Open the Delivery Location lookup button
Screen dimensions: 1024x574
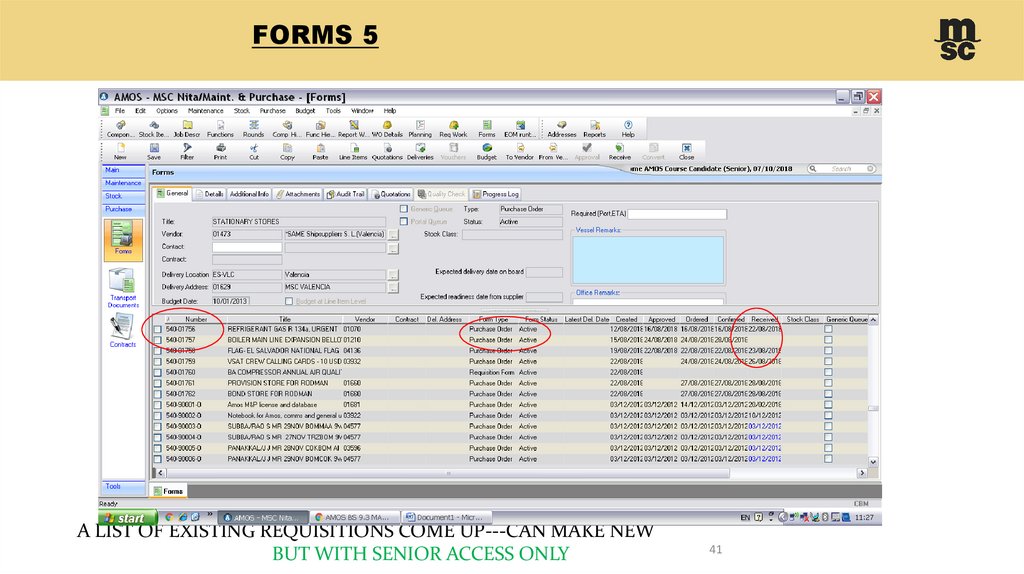point(393,275)
